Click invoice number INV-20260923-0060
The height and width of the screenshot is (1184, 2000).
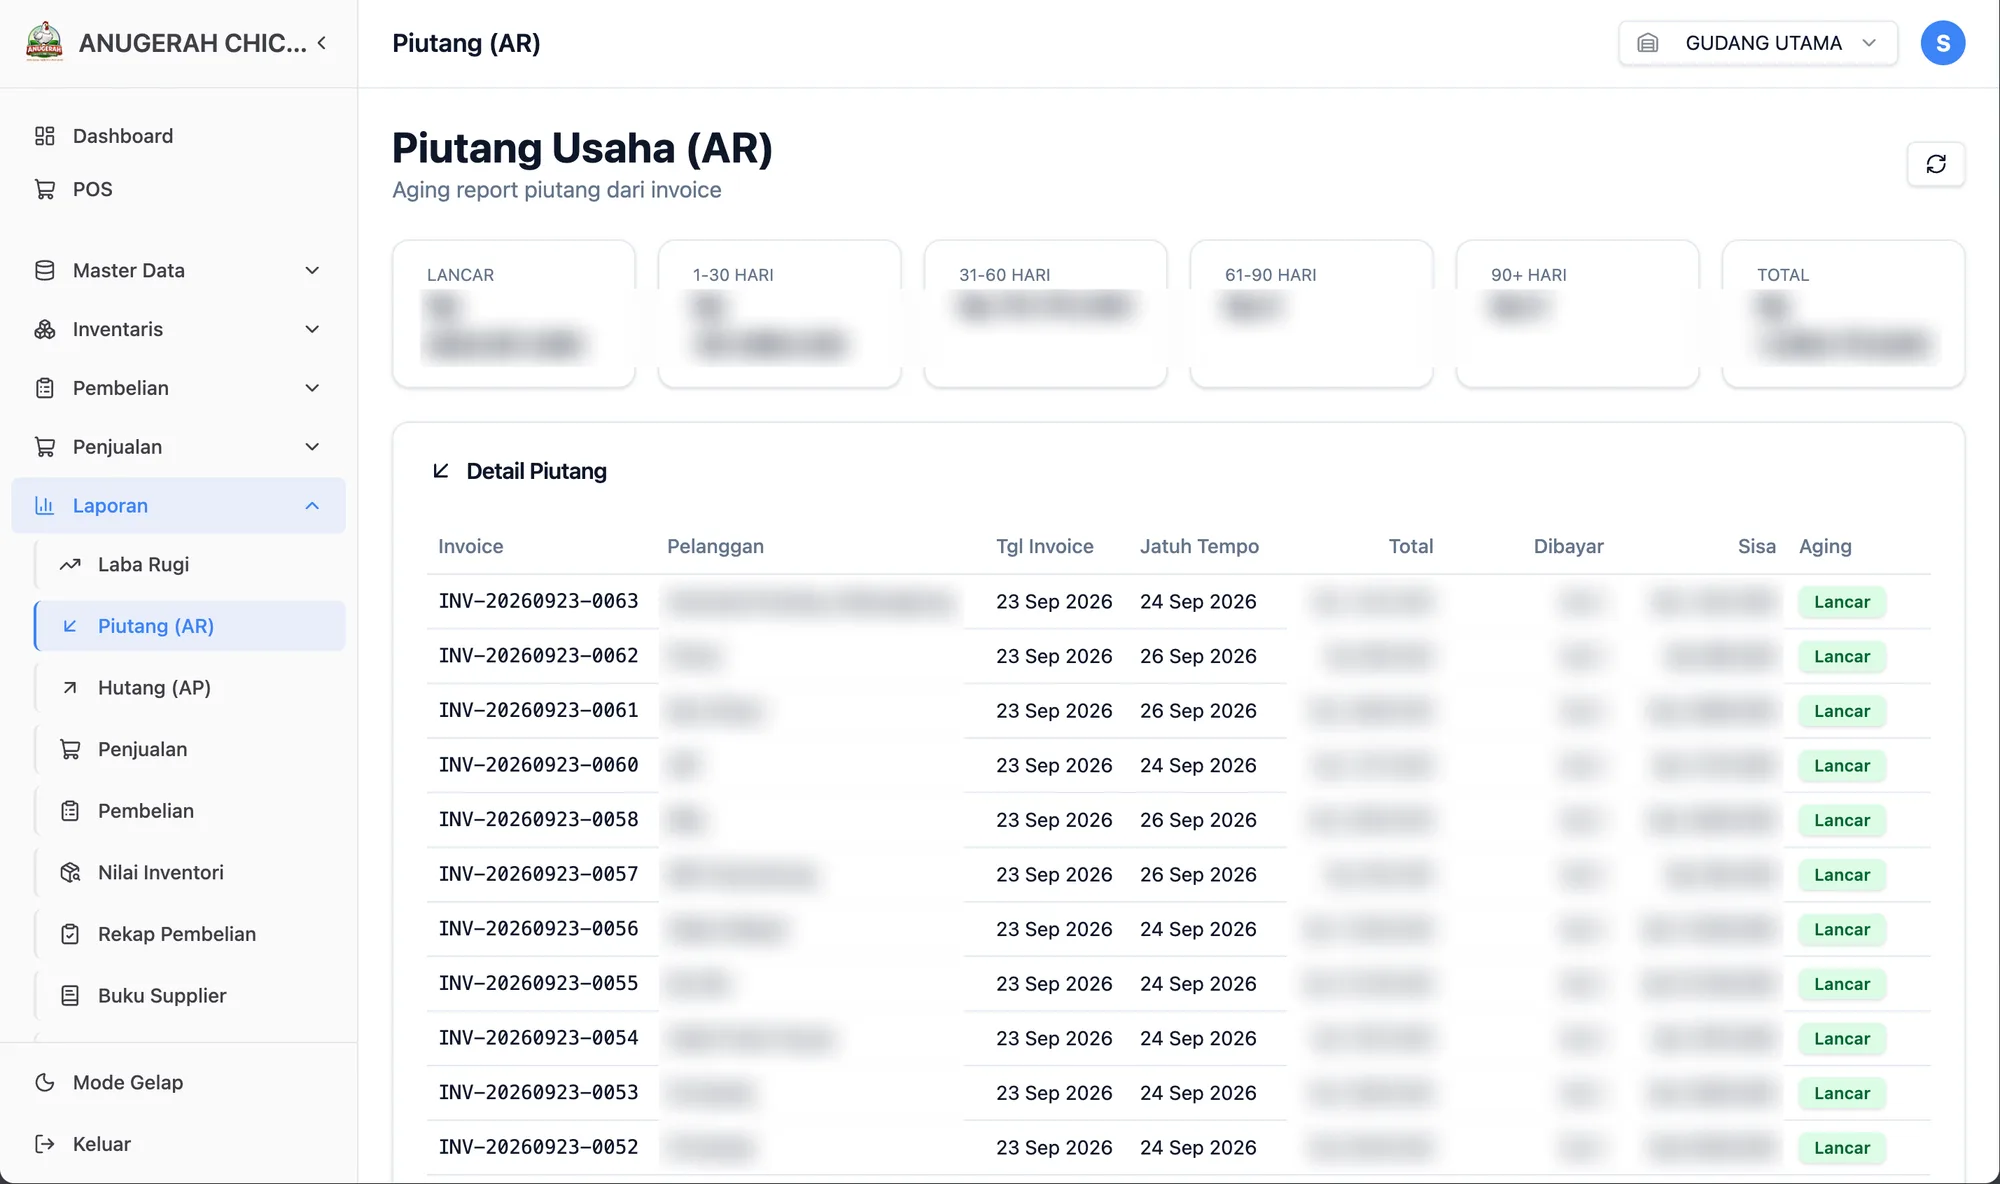click(x=538, y=765)
